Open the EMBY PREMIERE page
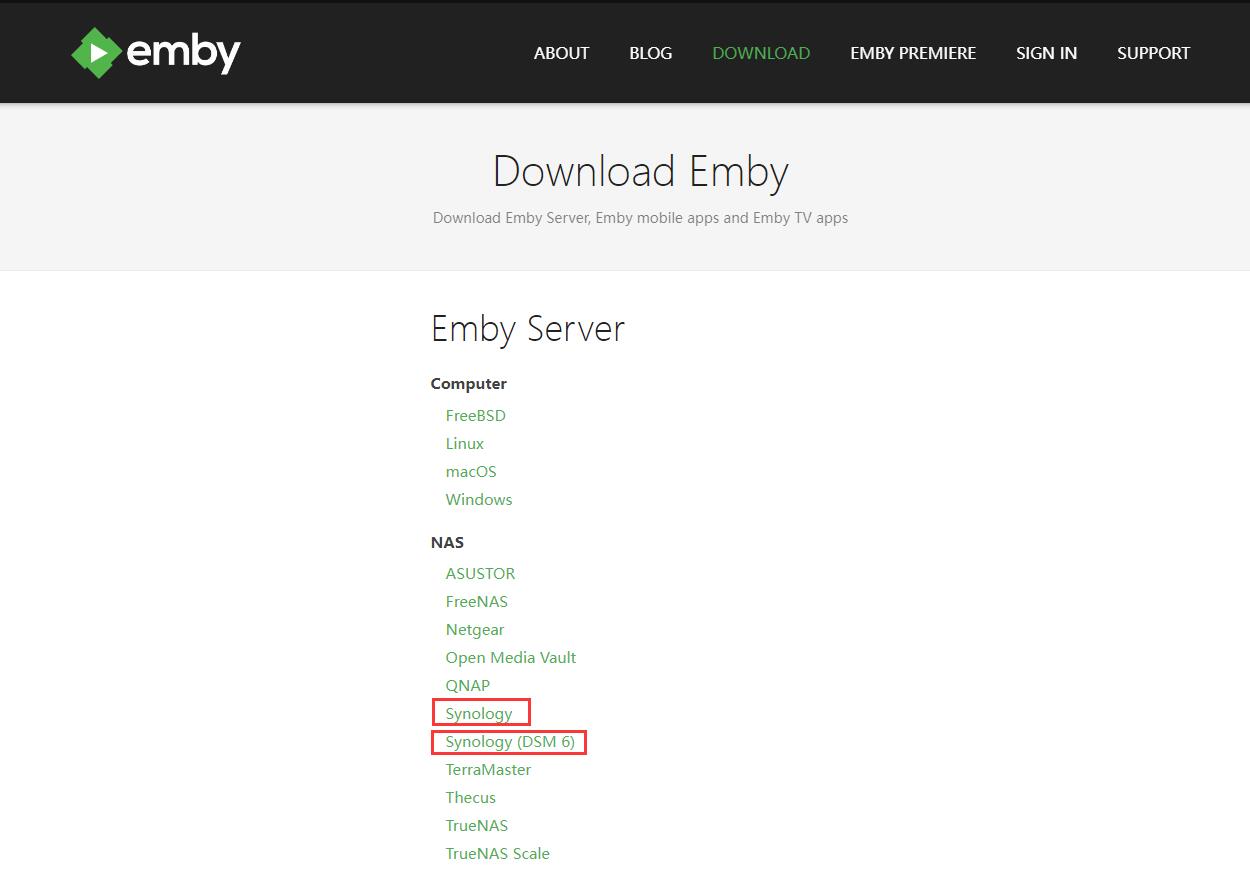Screen dimensions: 1250x871 [913, 53]
